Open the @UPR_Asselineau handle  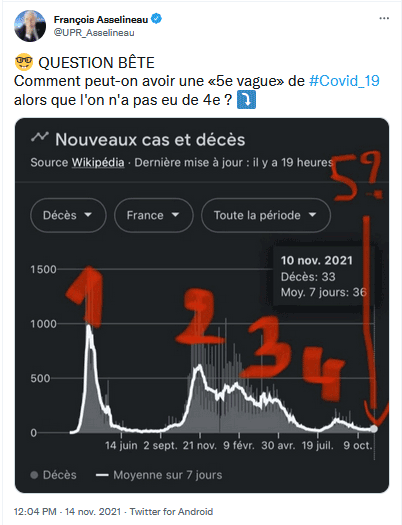coord(94,33)
